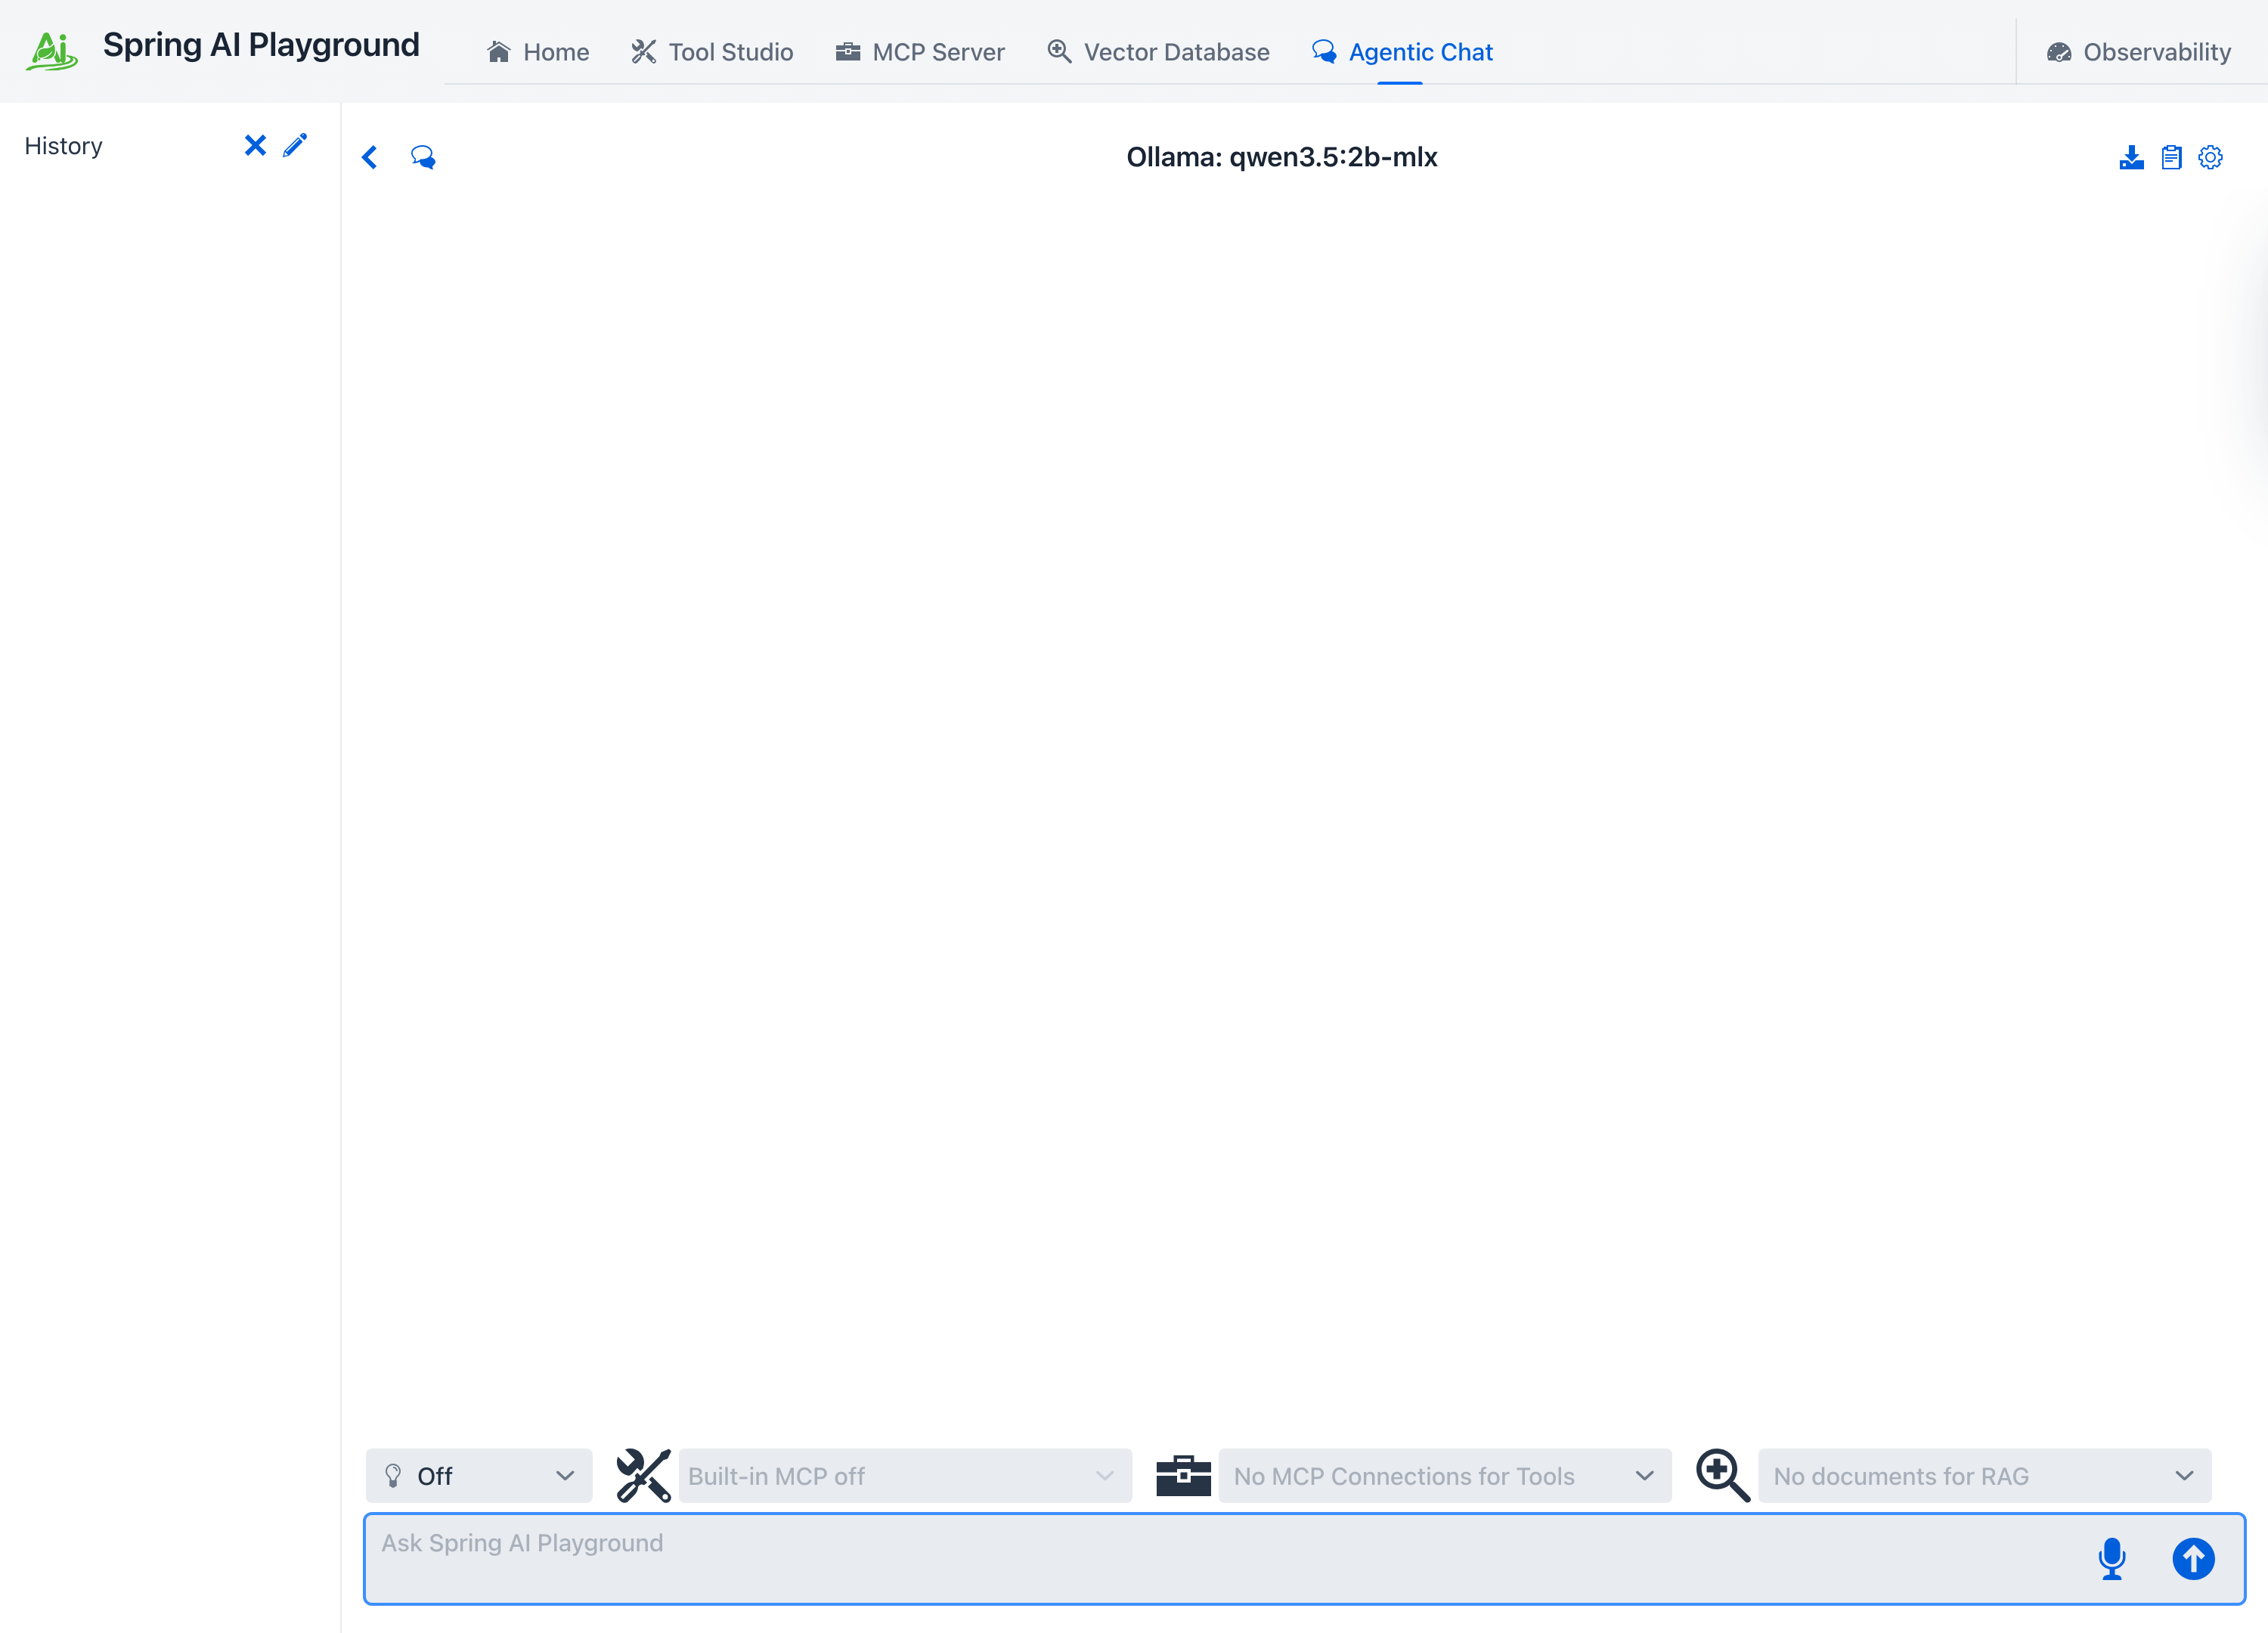Expand the Built-in MCP off dropdown
The image size is (2268, 1633).
[905, 1475]
